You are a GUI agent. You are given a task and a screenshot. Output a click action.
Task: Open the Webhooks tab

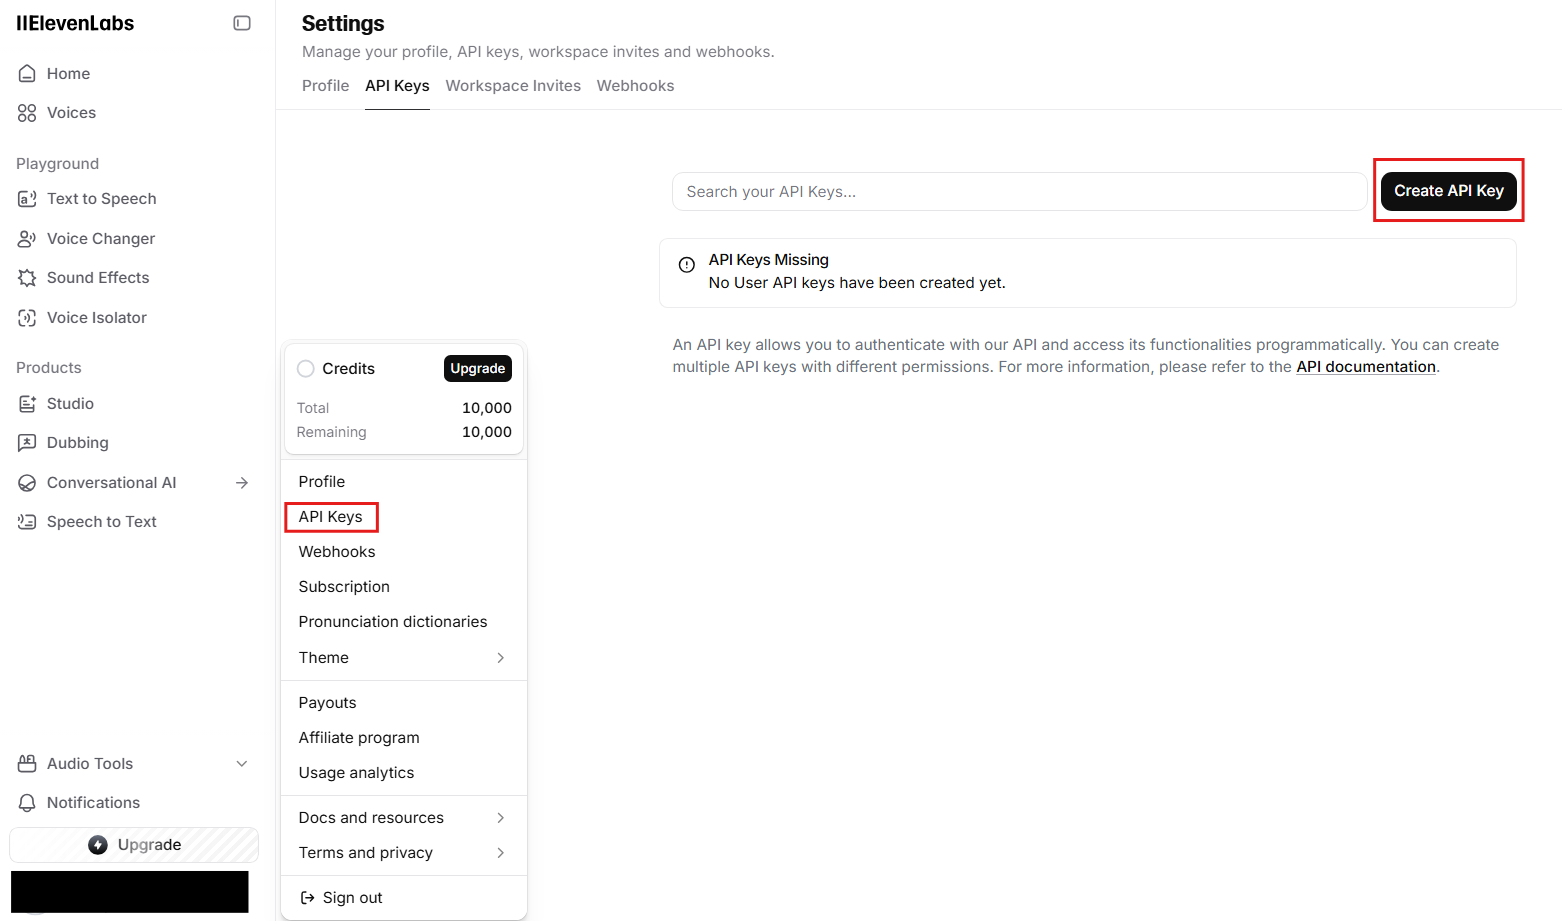pyautogui.click(x=636, y=86)
